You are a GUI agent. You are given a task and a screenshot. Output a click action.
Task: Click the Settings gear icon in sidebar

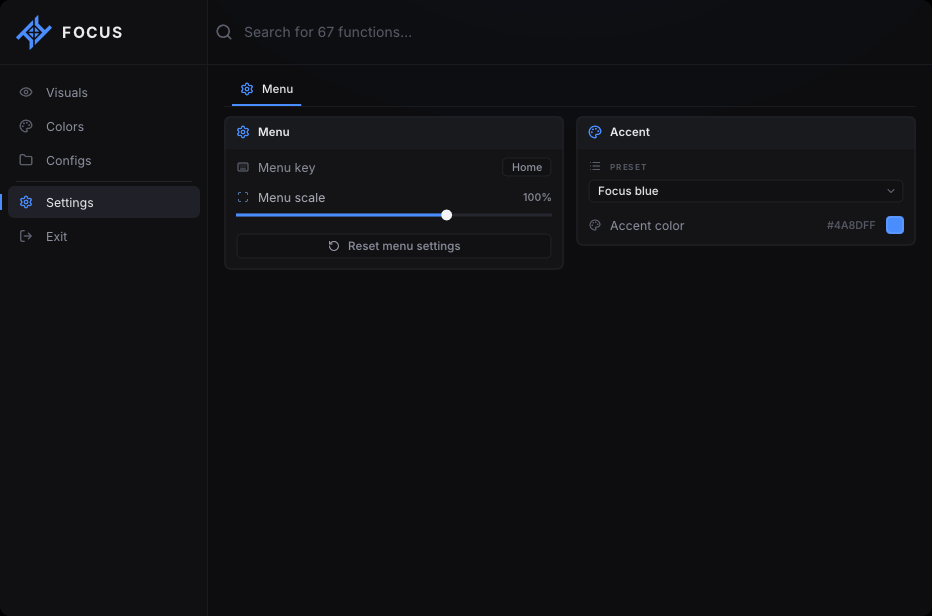[x=26, y=202]
